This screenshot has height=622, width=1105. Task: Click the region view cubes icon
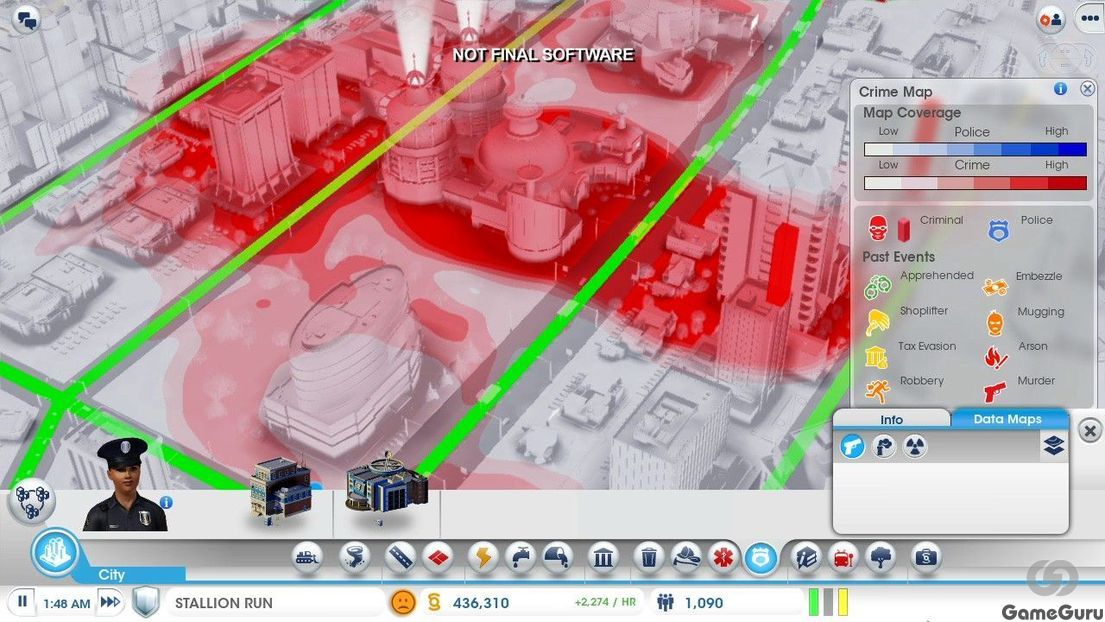(x=32, y=502)
